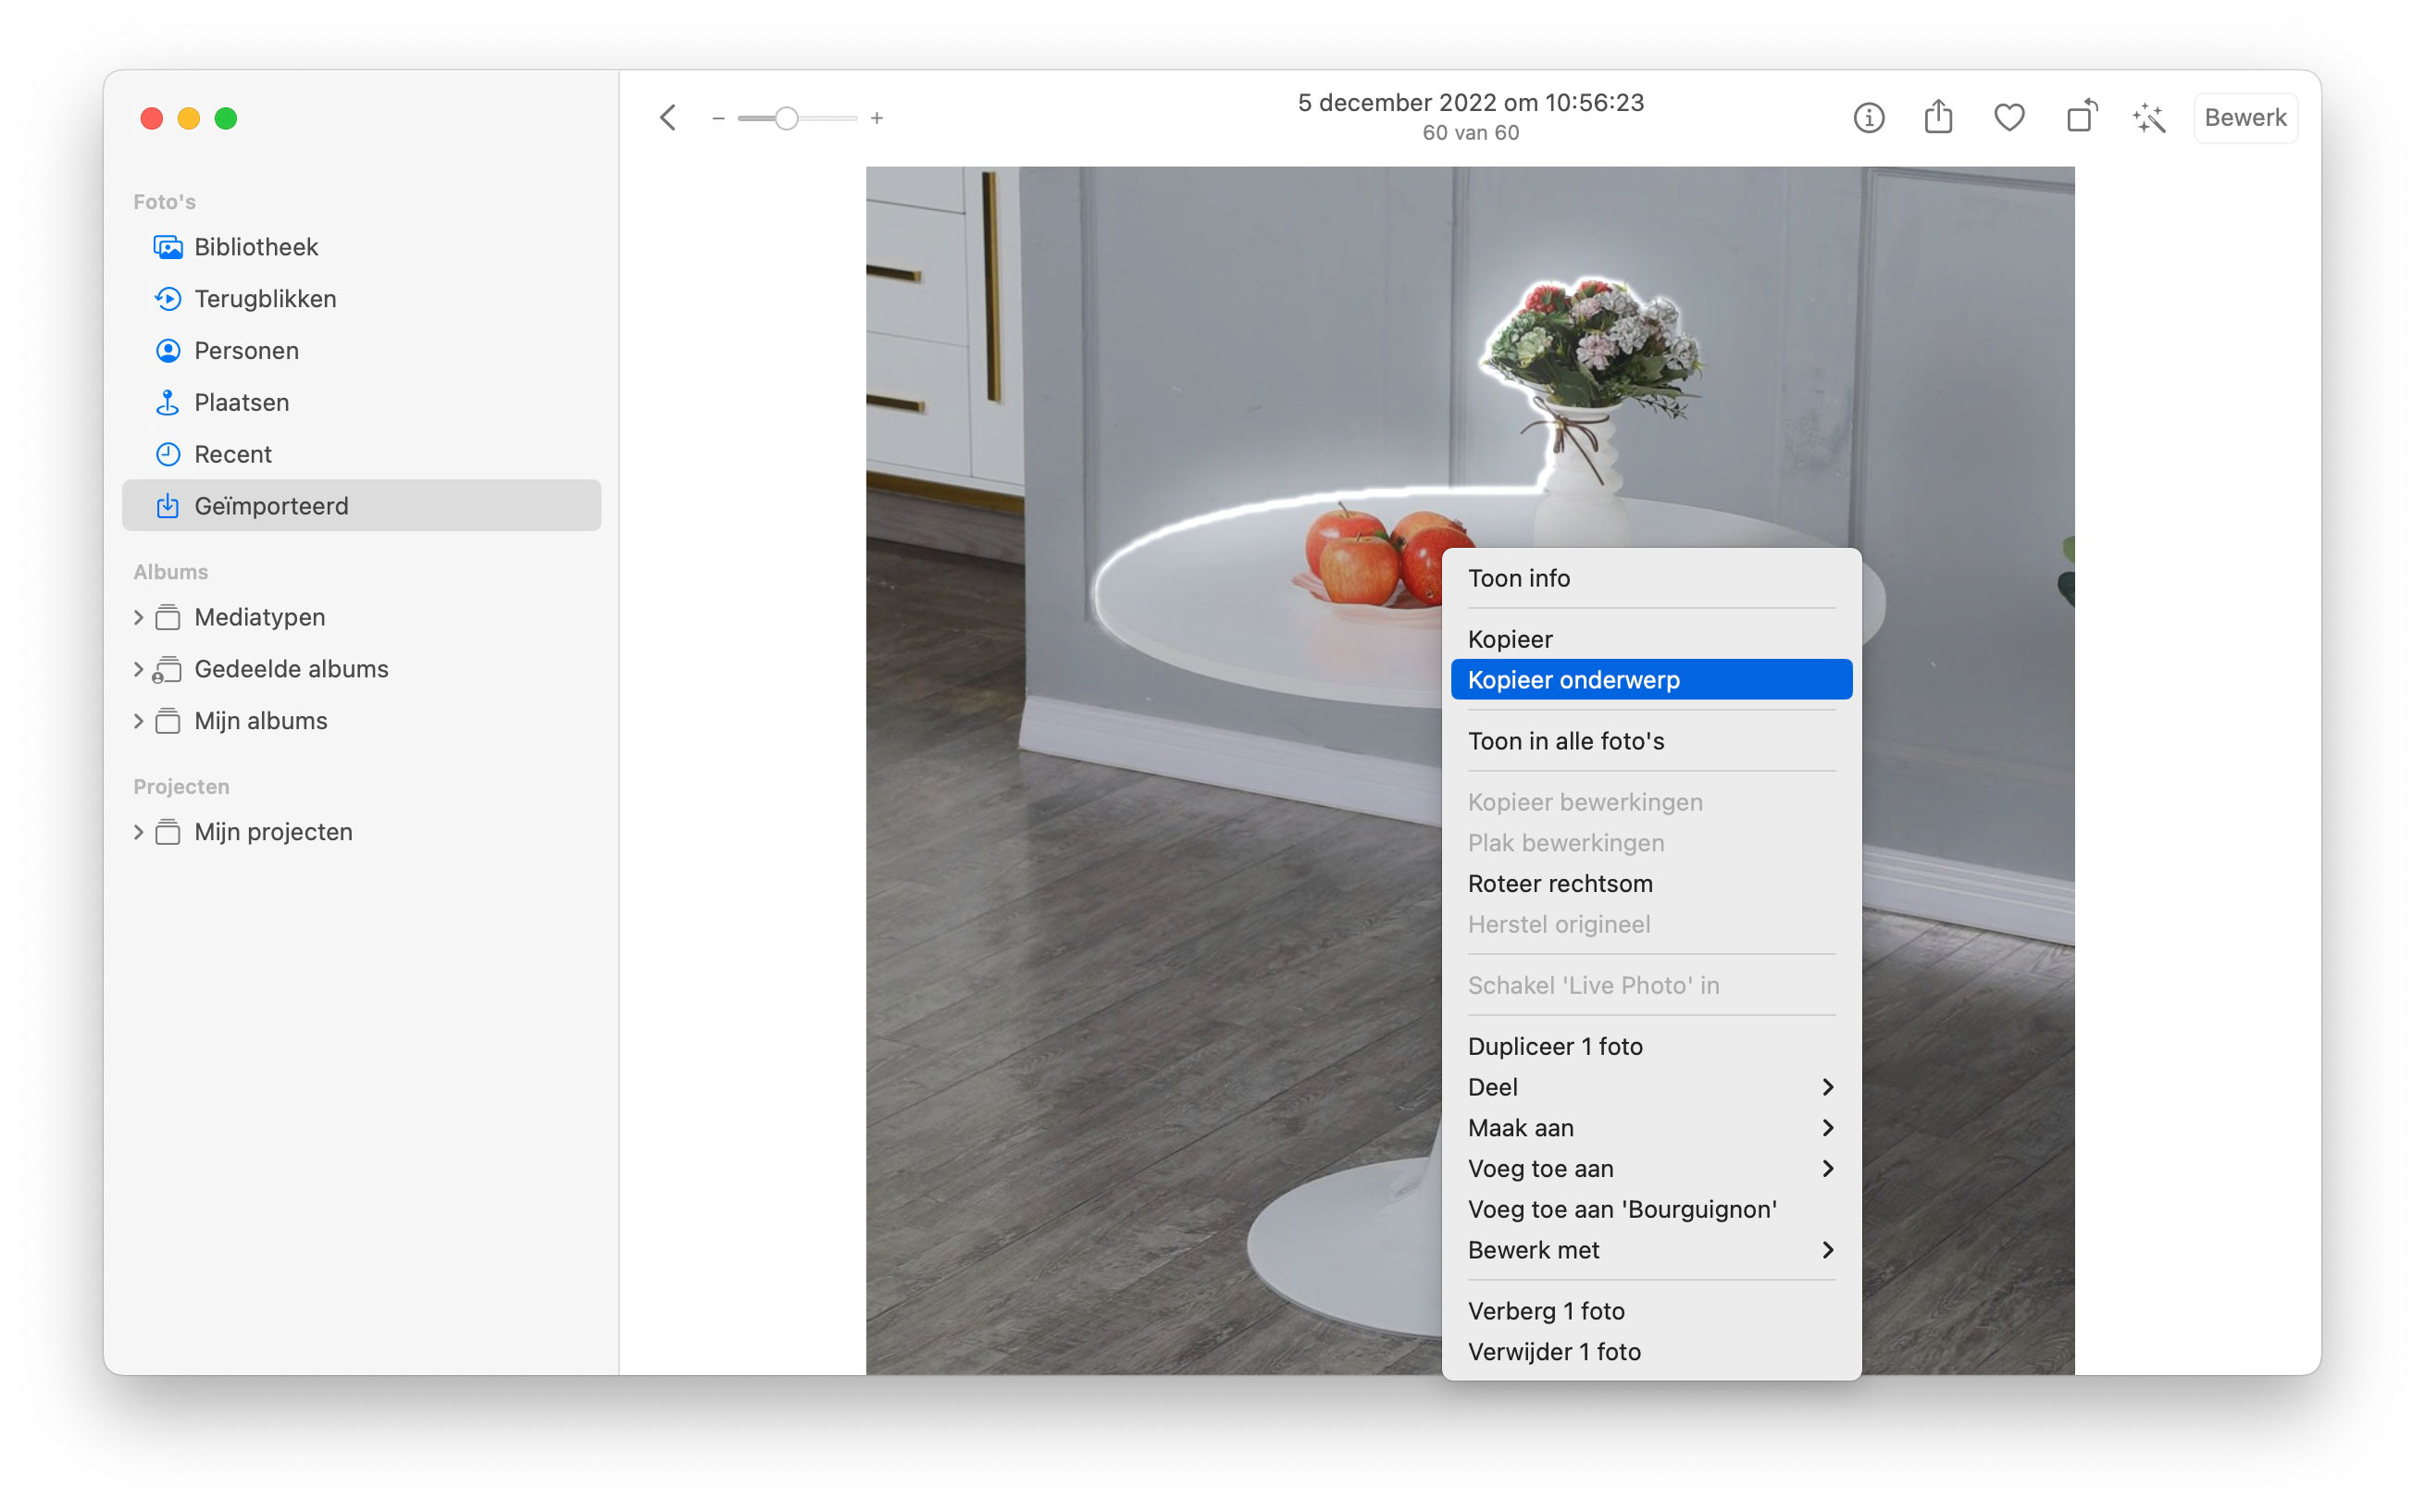
Task: Choose Roteer rechtsom from context menu
Action: [1651, 885]
